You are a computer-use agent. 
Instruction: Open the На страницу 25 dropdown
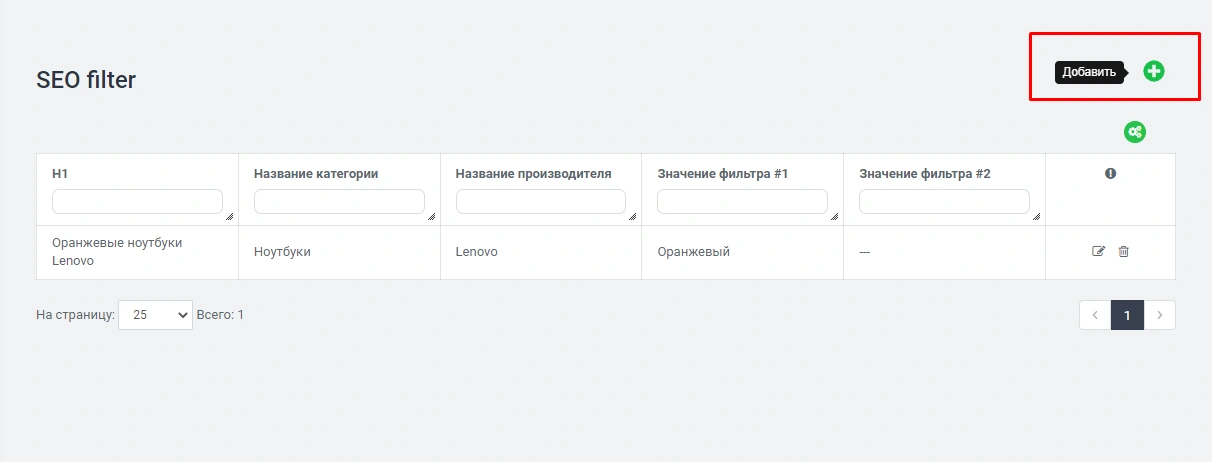coord(155,315)
